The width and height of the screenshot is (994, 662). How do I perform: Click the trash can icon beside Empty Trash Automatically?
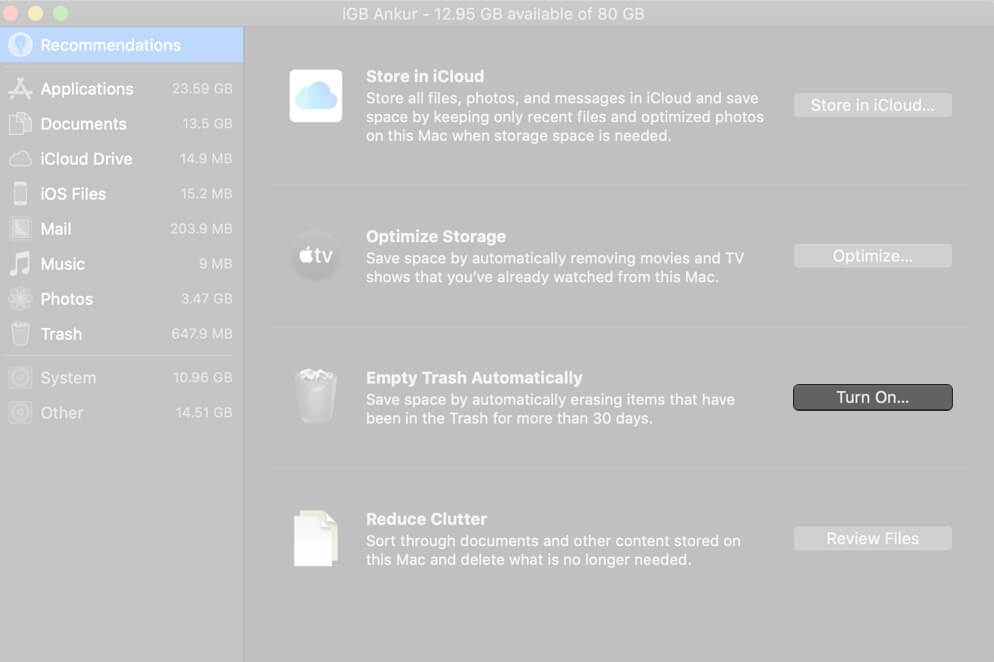[x=316, y=396]
